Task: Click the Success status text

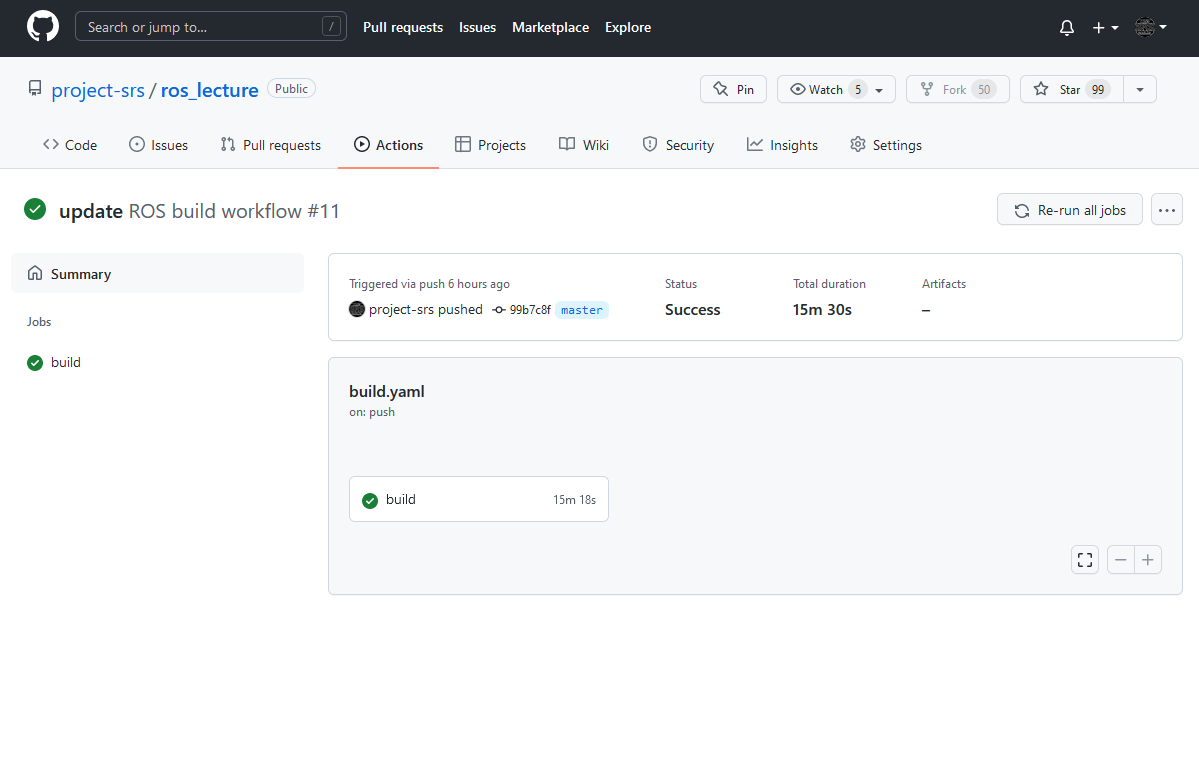Action: 693,309
